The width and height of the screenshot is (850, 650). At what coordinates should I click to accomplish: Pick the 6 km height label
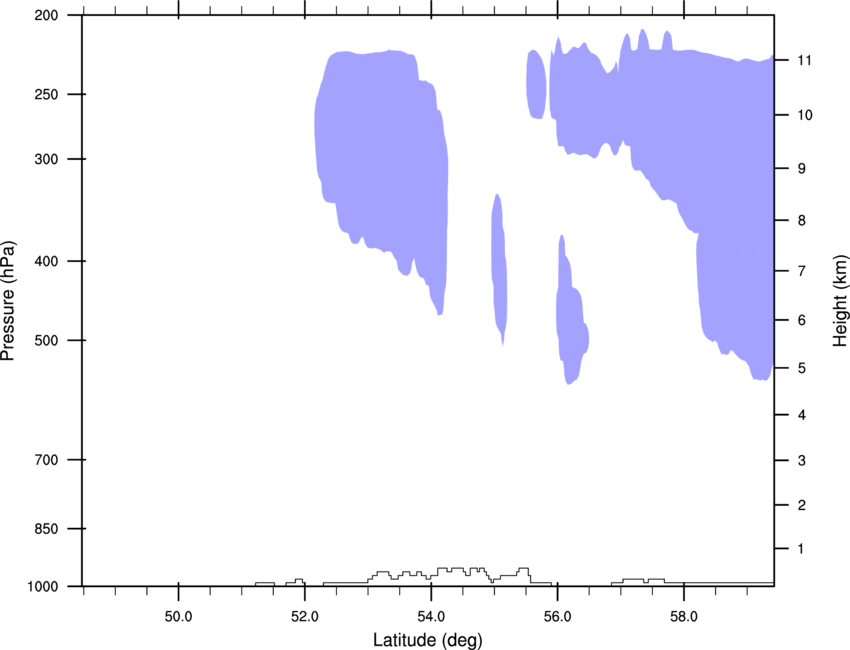tap(802, 320)
